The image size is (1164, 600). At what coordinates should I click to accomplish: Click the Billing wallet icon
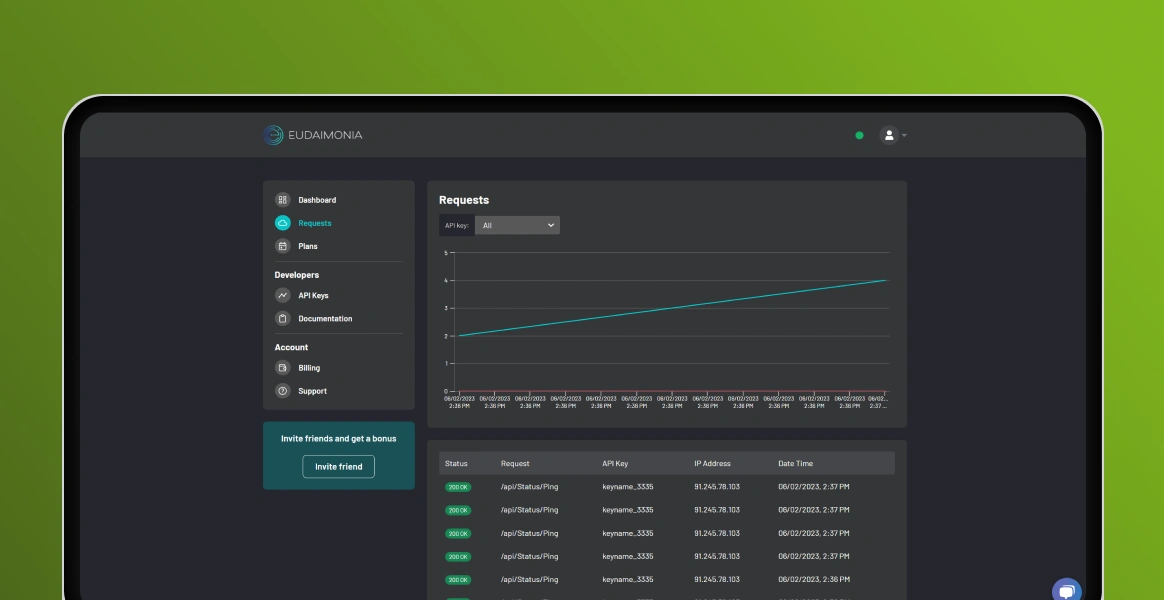pos(282,368)
